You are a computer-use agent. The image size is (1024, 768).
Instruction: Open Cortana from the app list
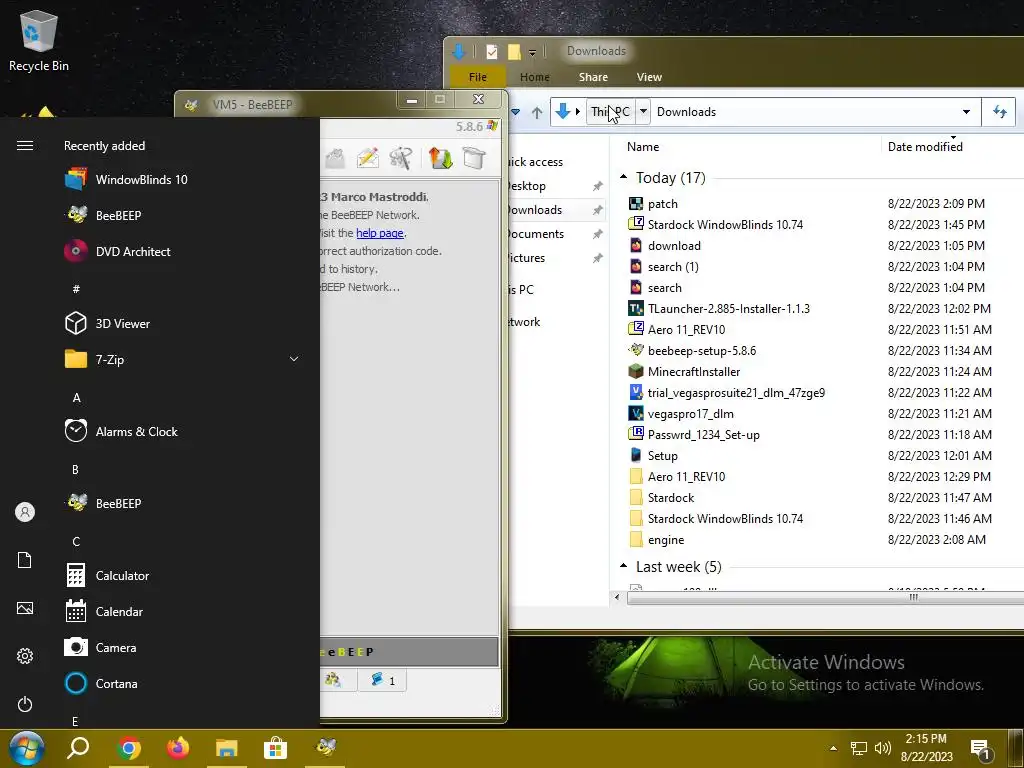coord(102,684)
